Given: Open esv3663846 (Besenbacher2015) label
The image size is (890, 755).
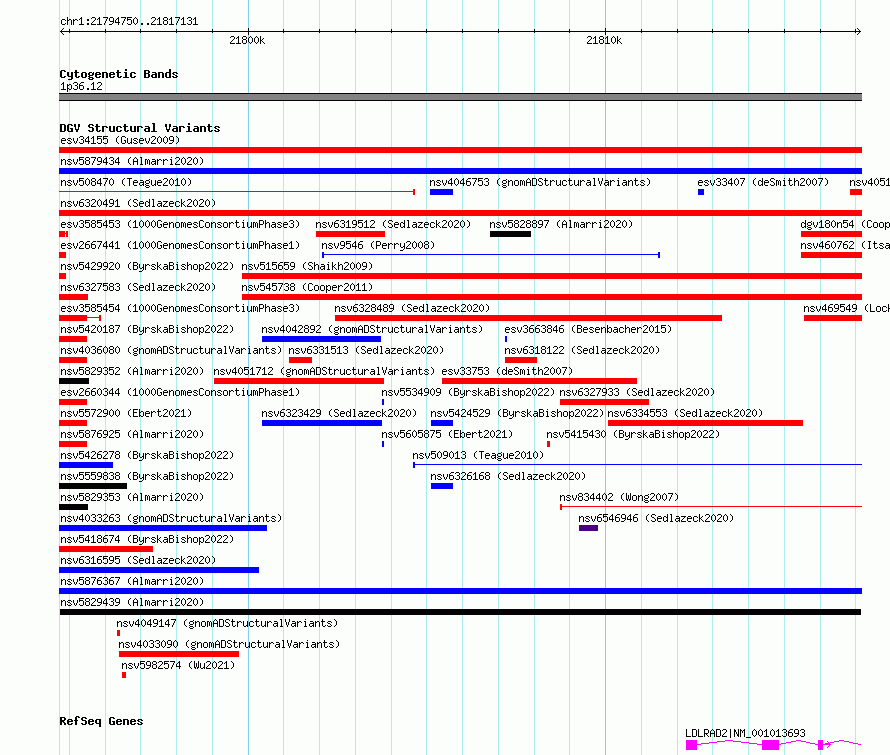Looking at the screenshot, I should (x=588, y=329).
